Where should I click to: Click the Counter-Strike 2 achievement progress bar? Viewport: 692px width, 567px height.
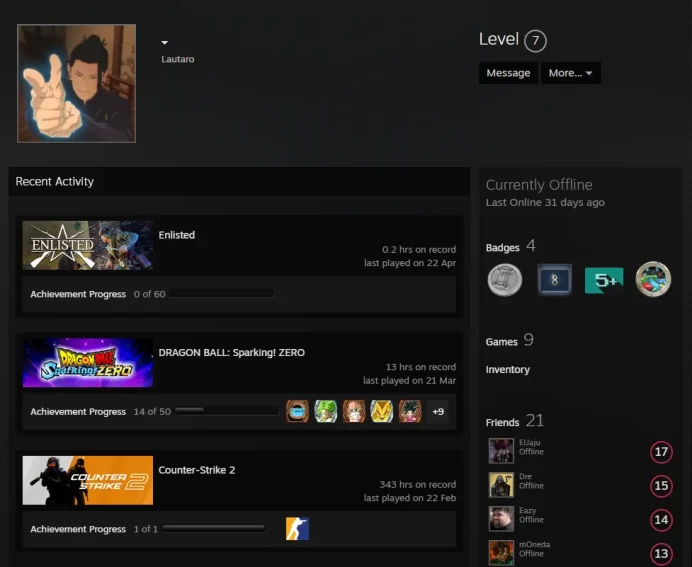pos(214,528)
